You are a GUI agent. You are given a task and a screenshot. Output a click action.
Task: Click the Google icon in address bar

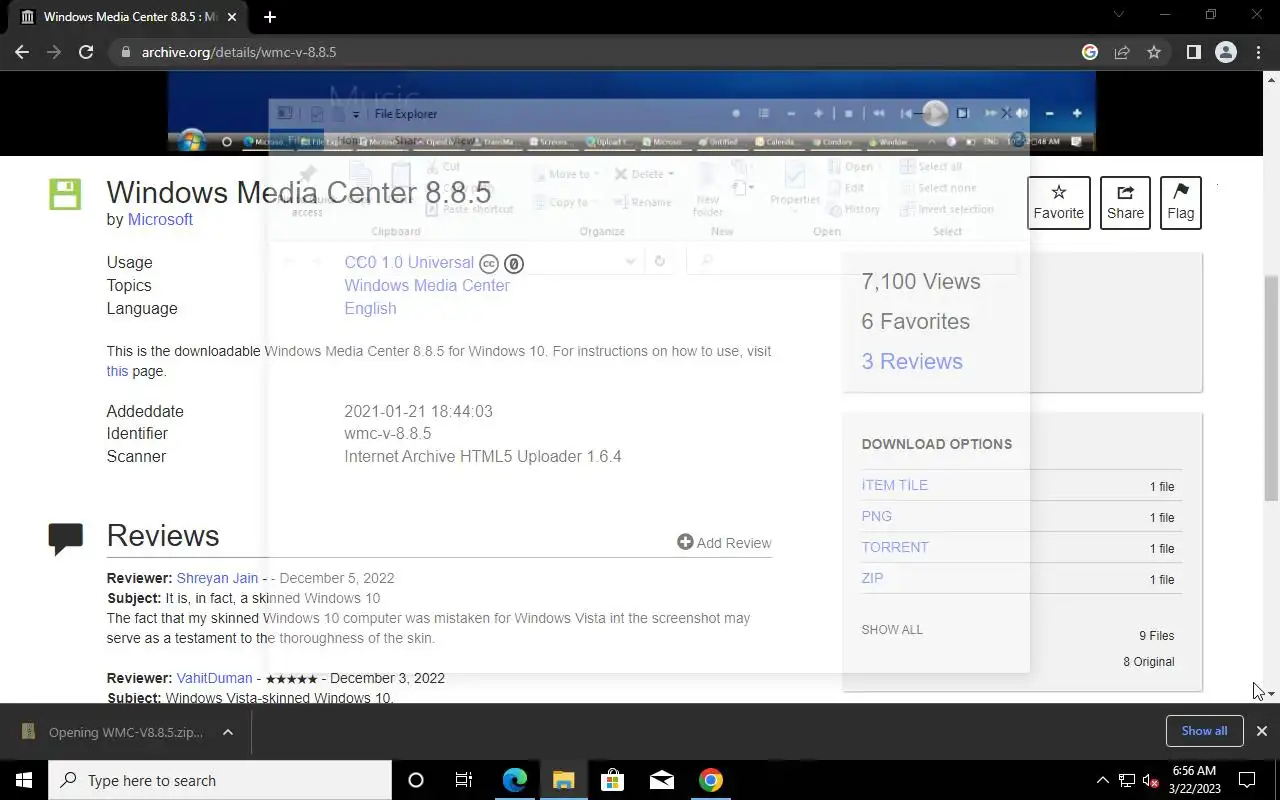[1090, 52]
